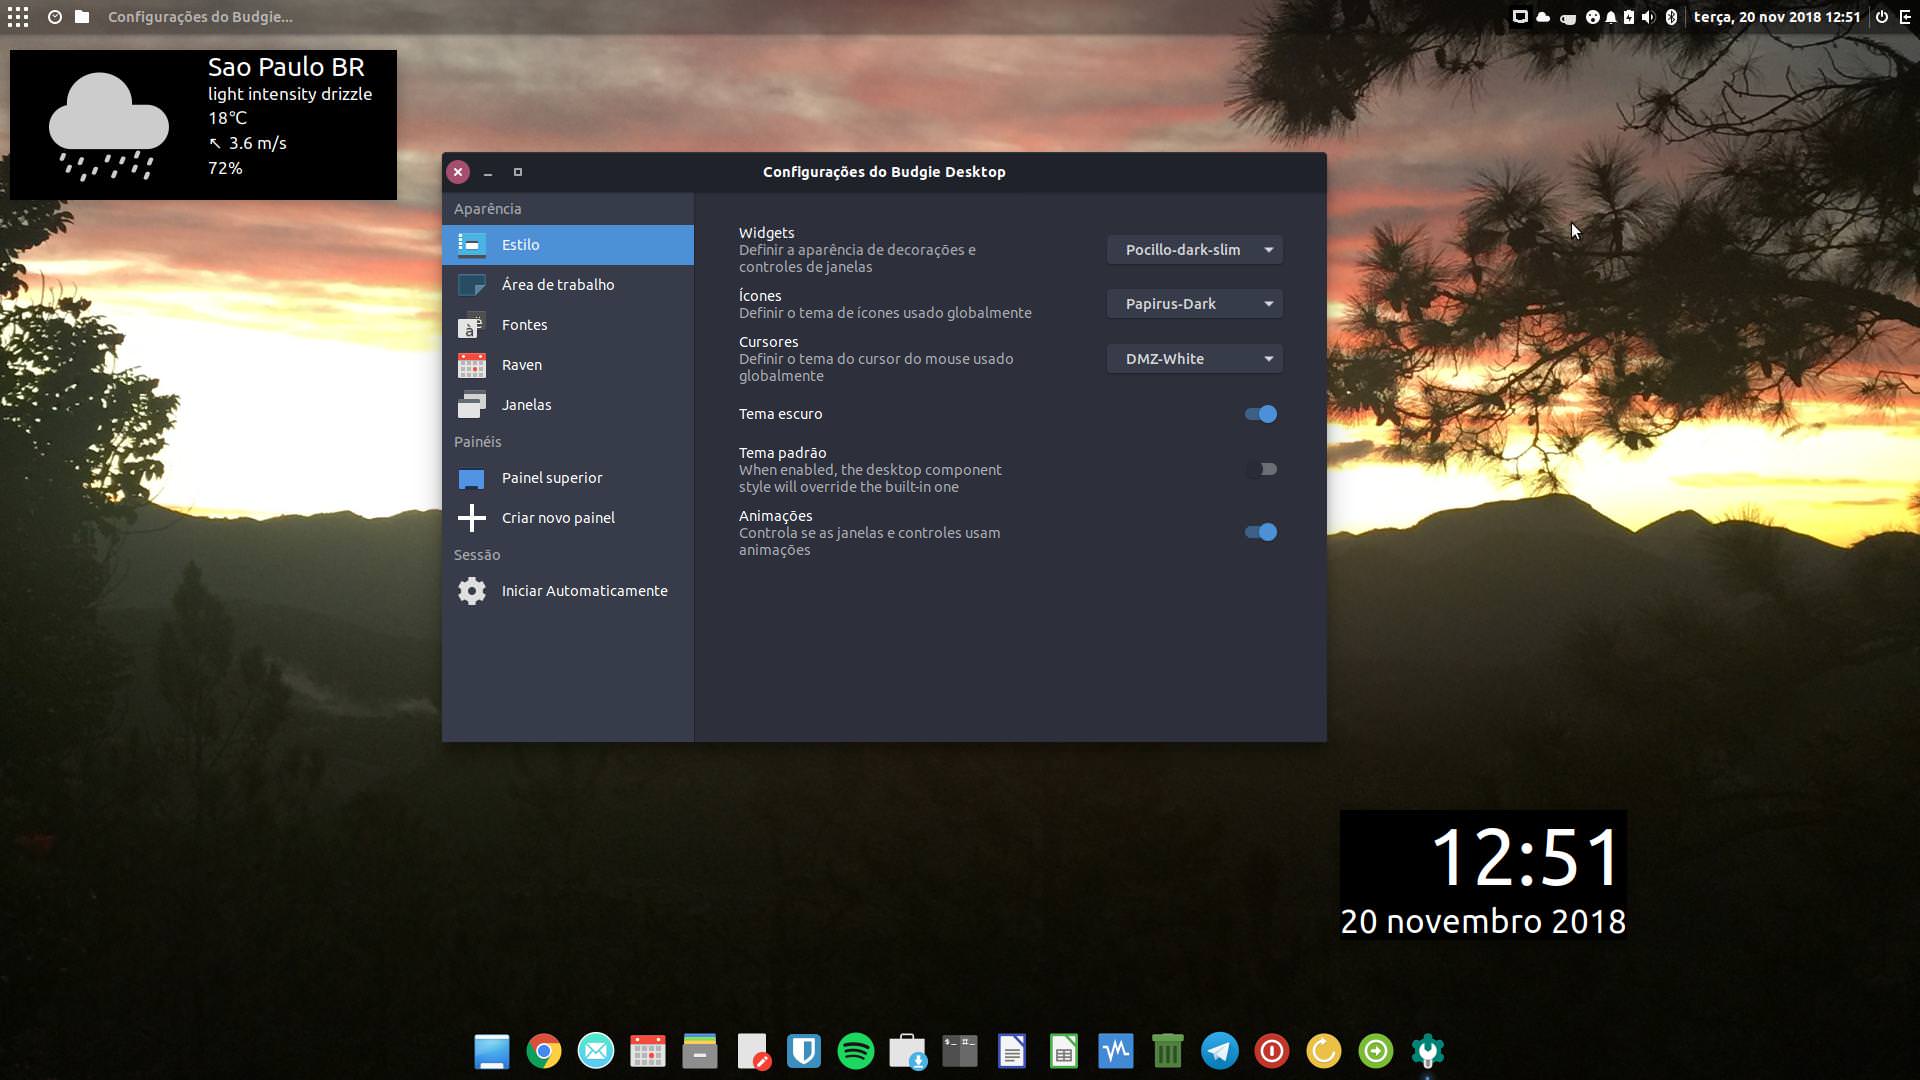Launch Spotify from the dock
This screenshot has width=1920, height=1080.
856,1051
